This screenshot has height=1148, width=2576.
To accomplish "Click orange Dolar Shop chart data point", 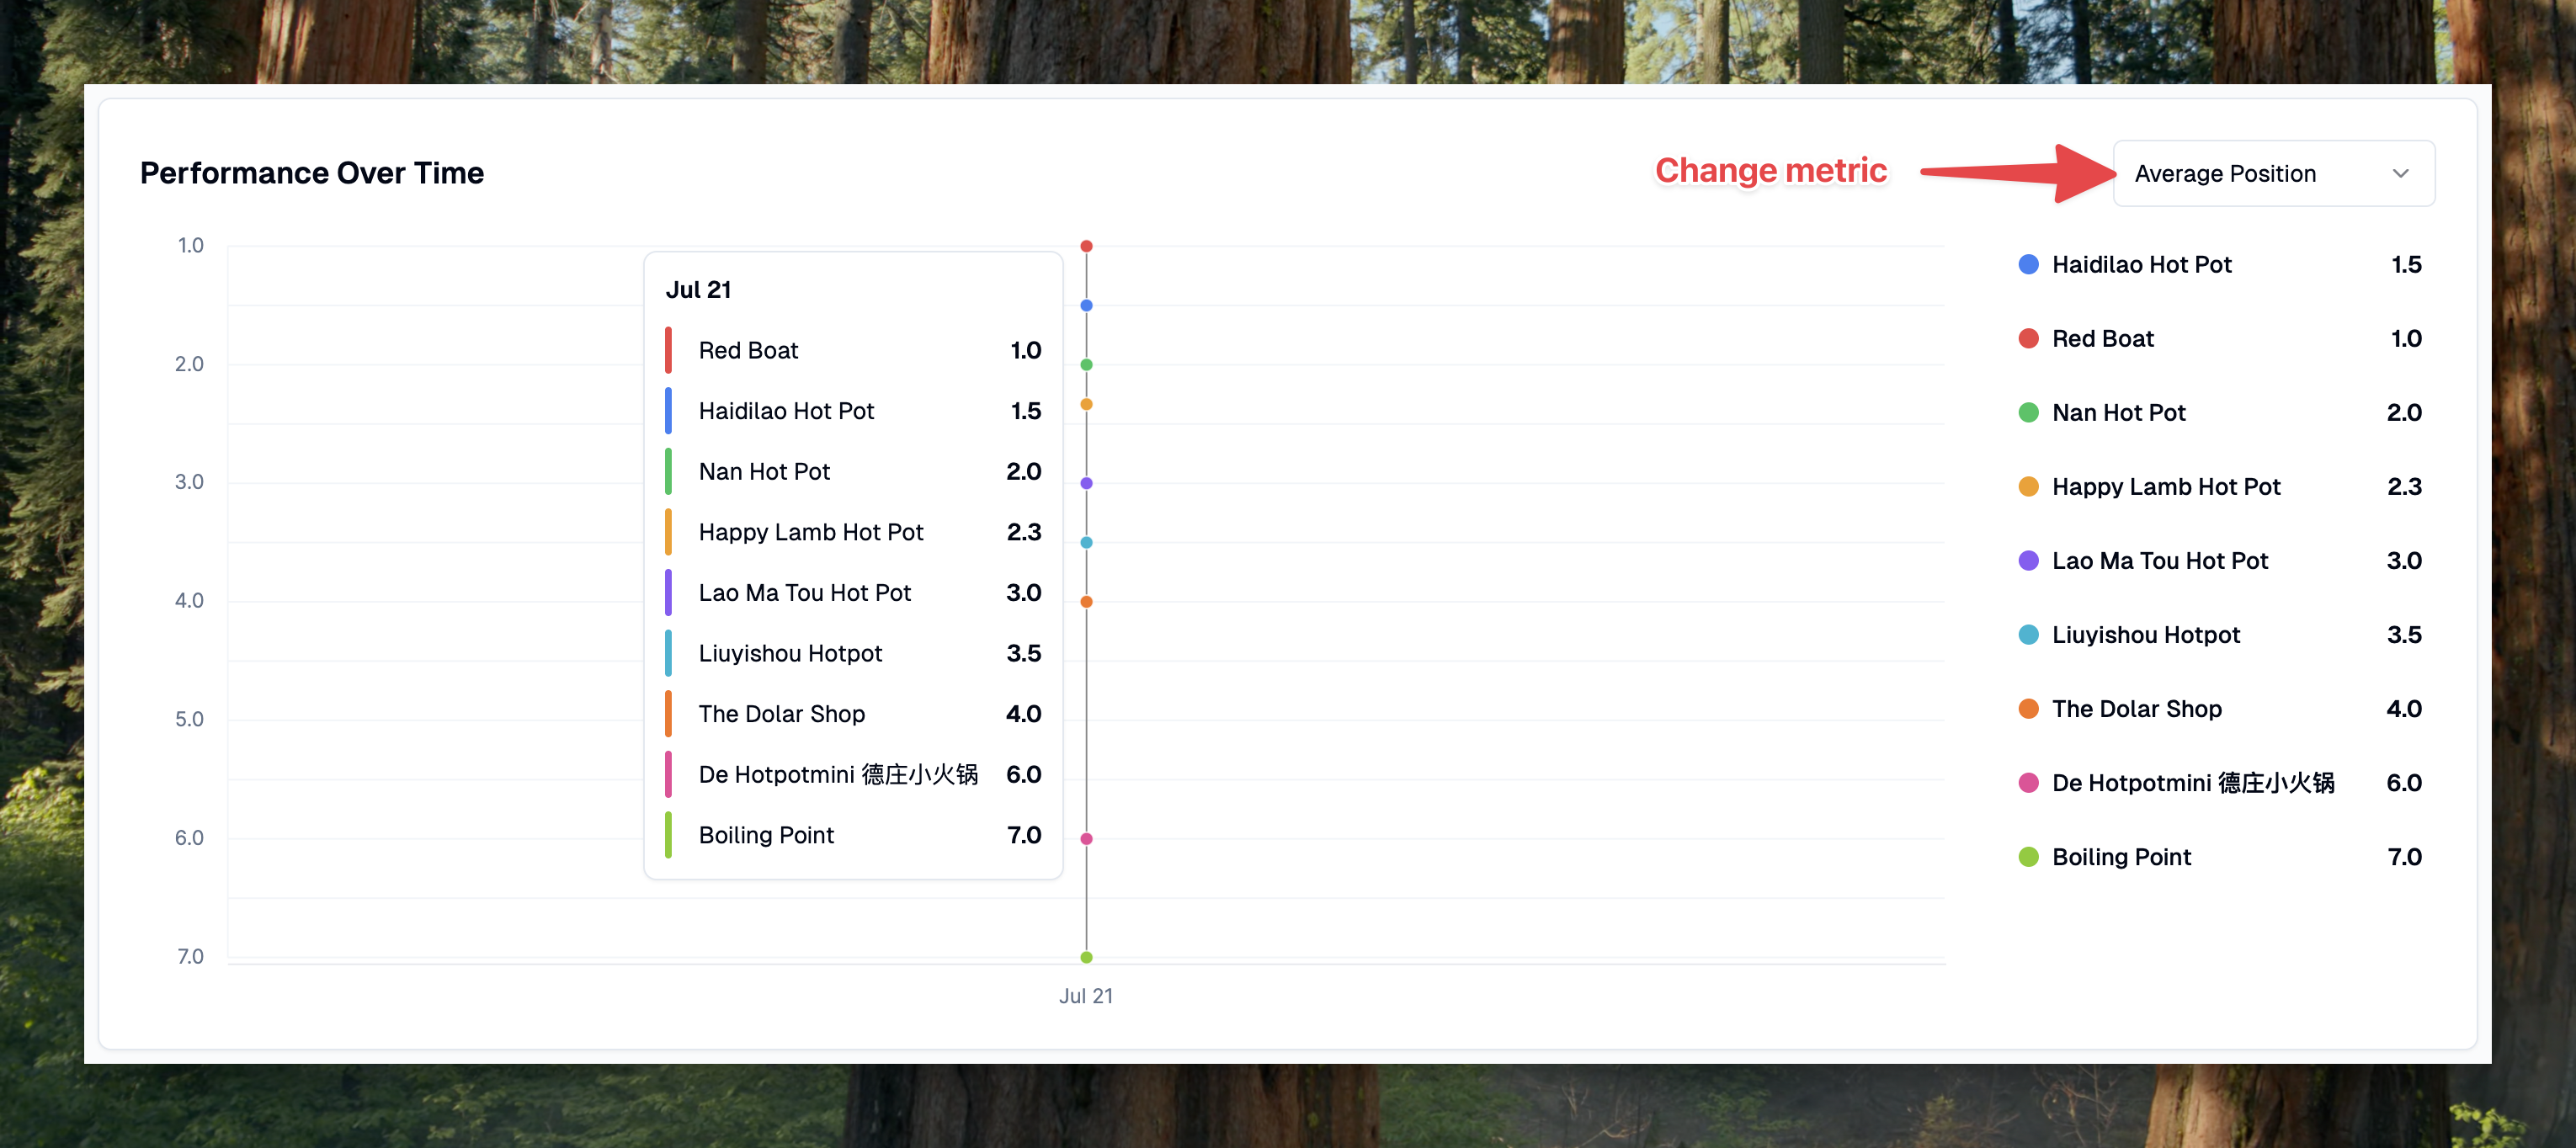I will tap(1086, 602).
